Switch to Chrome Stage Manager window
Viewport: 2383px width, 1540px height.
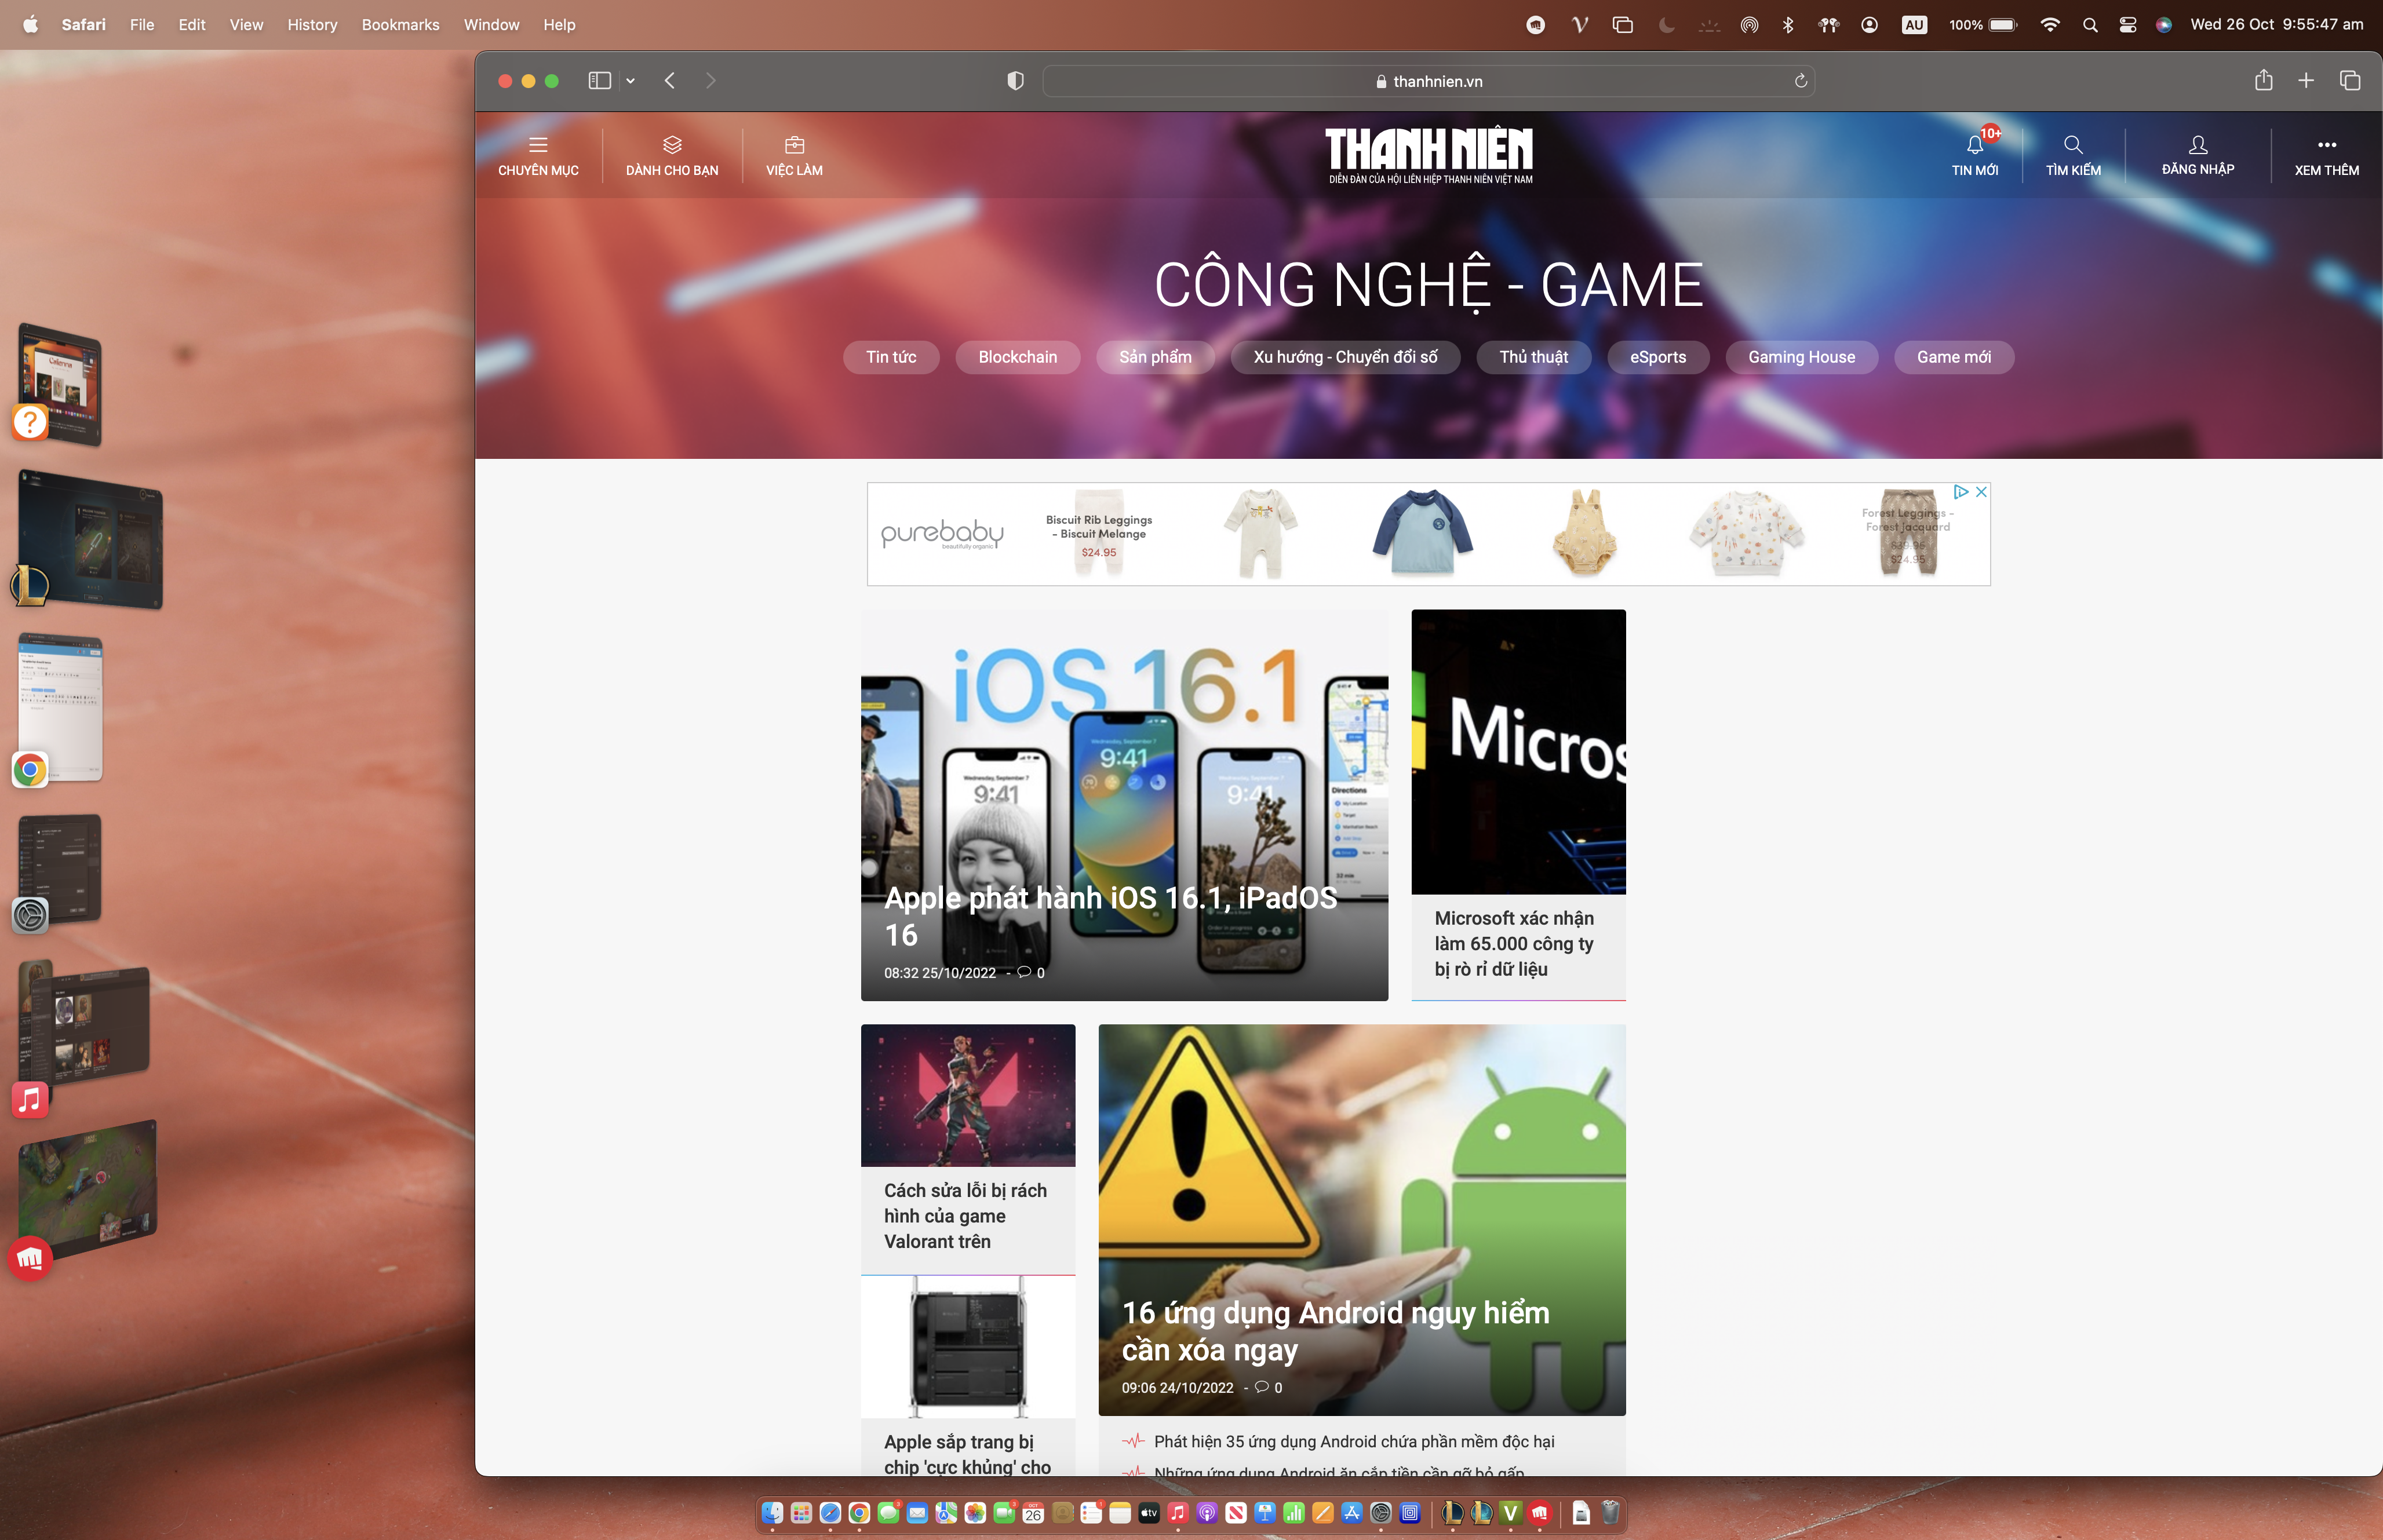[60, 708]
